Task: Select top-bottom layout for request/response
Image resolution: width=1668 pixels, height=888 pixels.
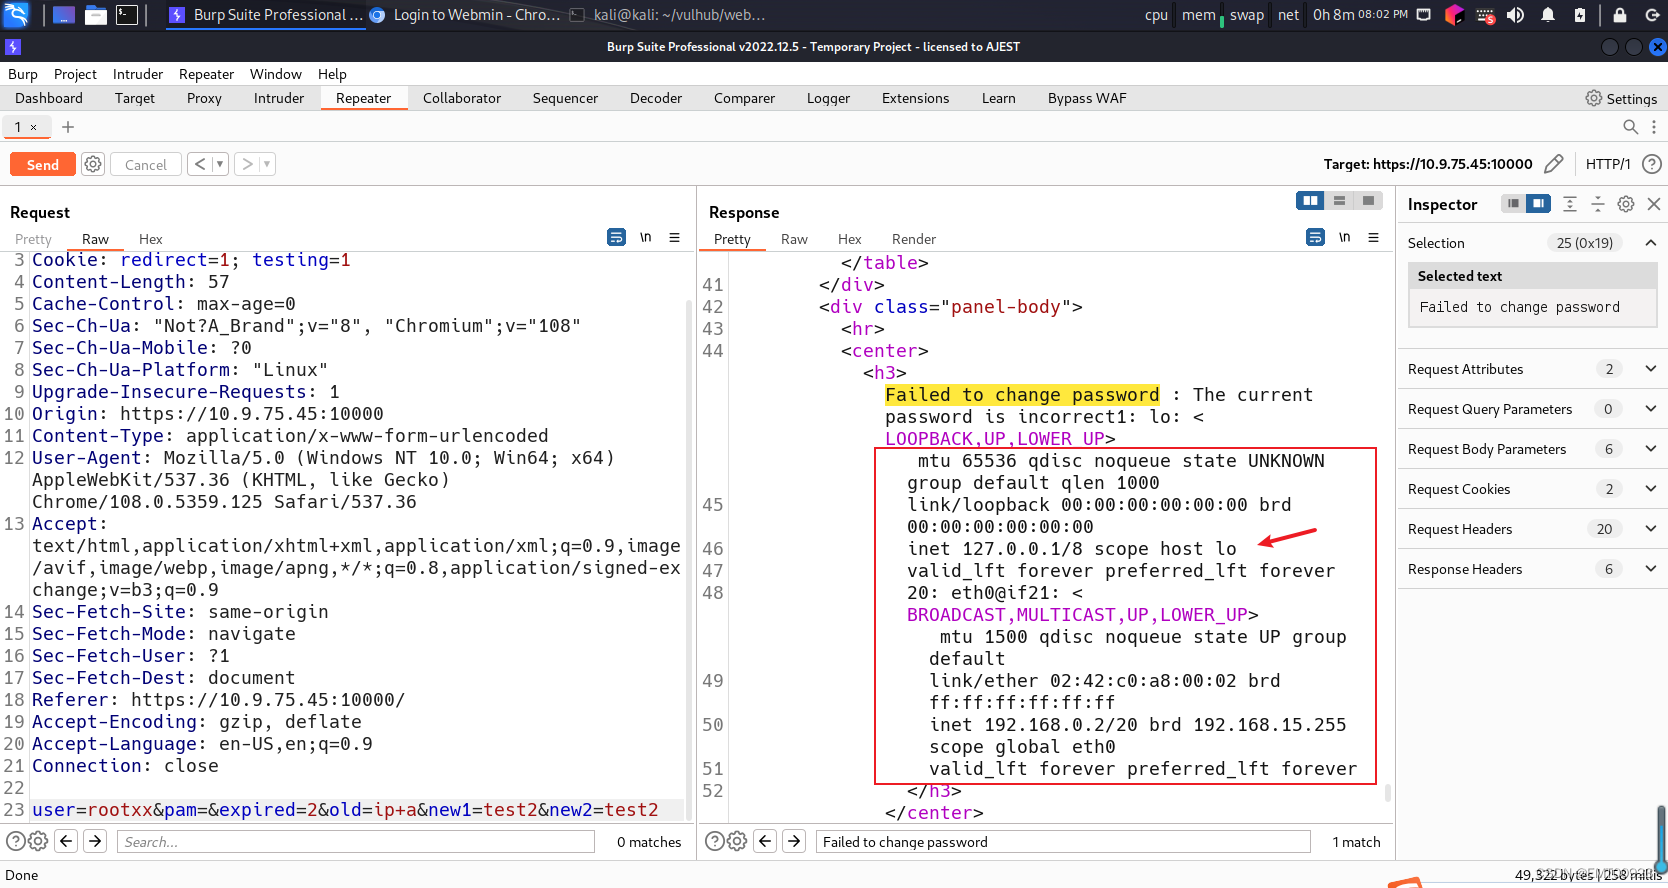Action: coord(1339,201)
